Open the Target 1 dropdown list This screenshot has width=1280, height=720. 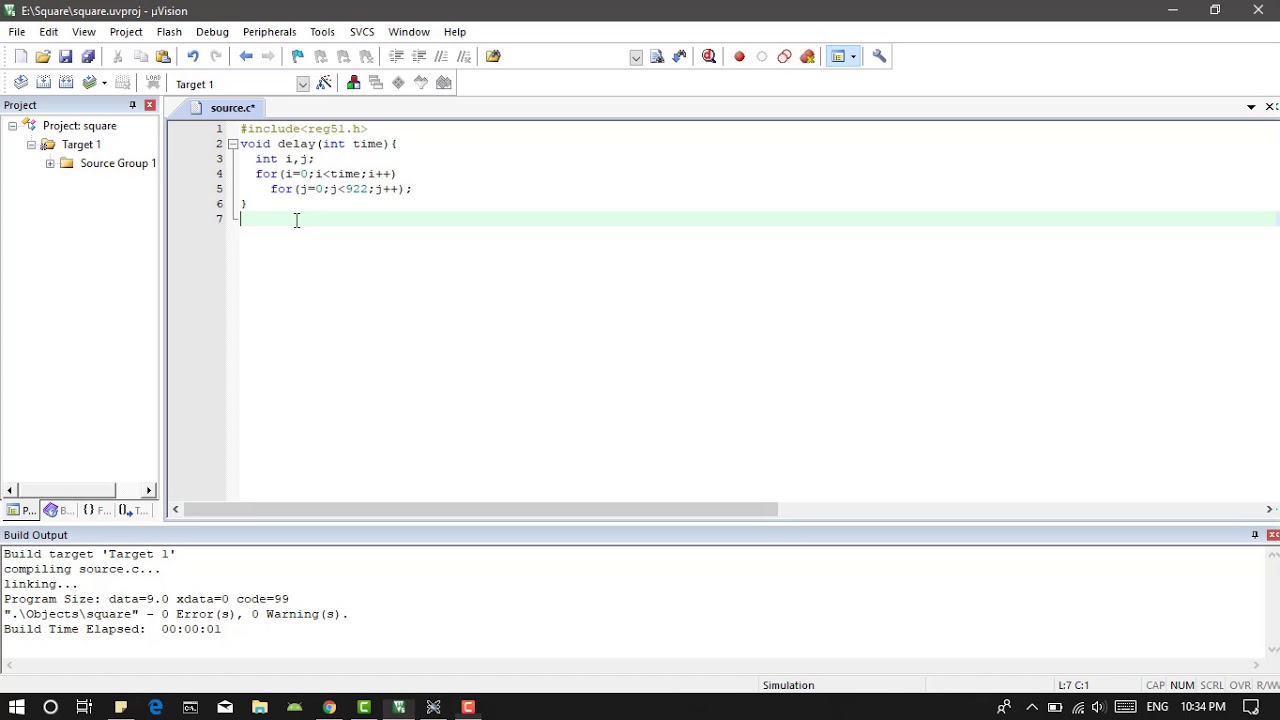pyautogui.click(x=302, y=84)
